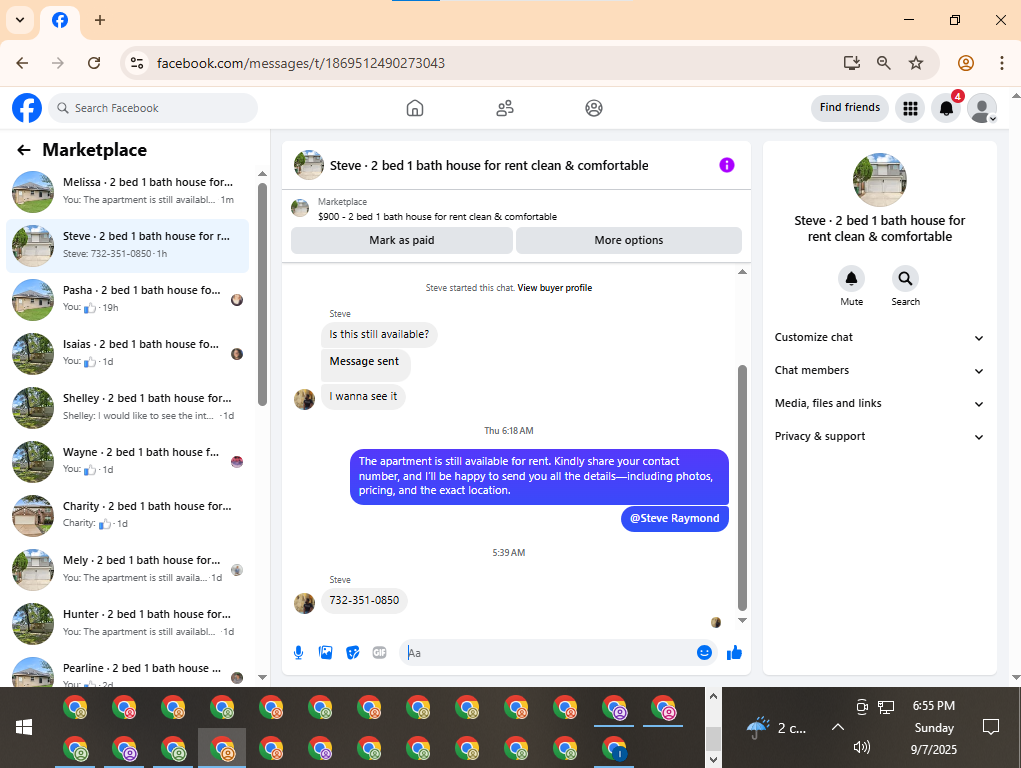
Task: Show hidden system tray icons
Action: point(838,727)
